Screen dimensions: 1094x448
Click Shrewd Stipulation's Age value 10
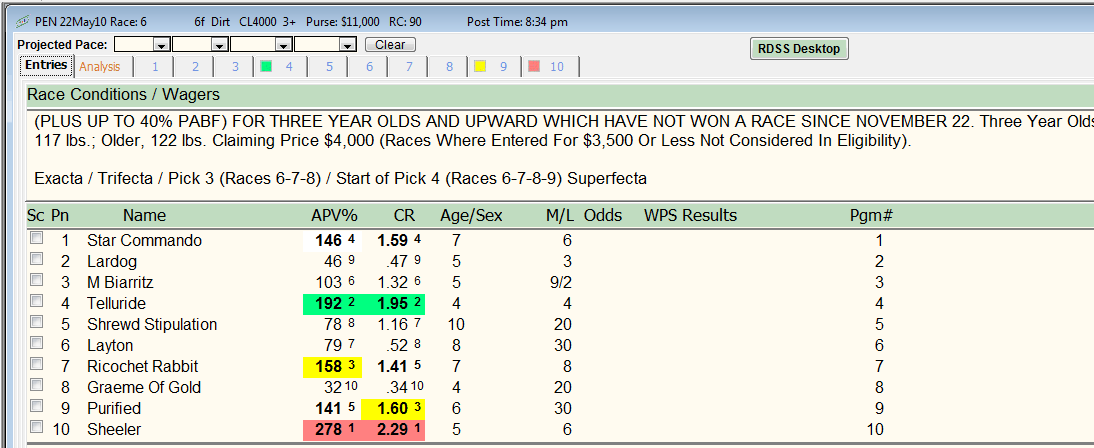point(456,324)
